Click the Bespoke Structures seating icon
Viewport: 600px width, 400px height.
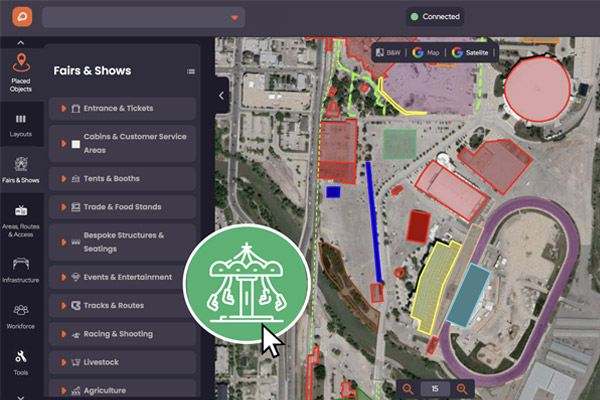[76, 242]
